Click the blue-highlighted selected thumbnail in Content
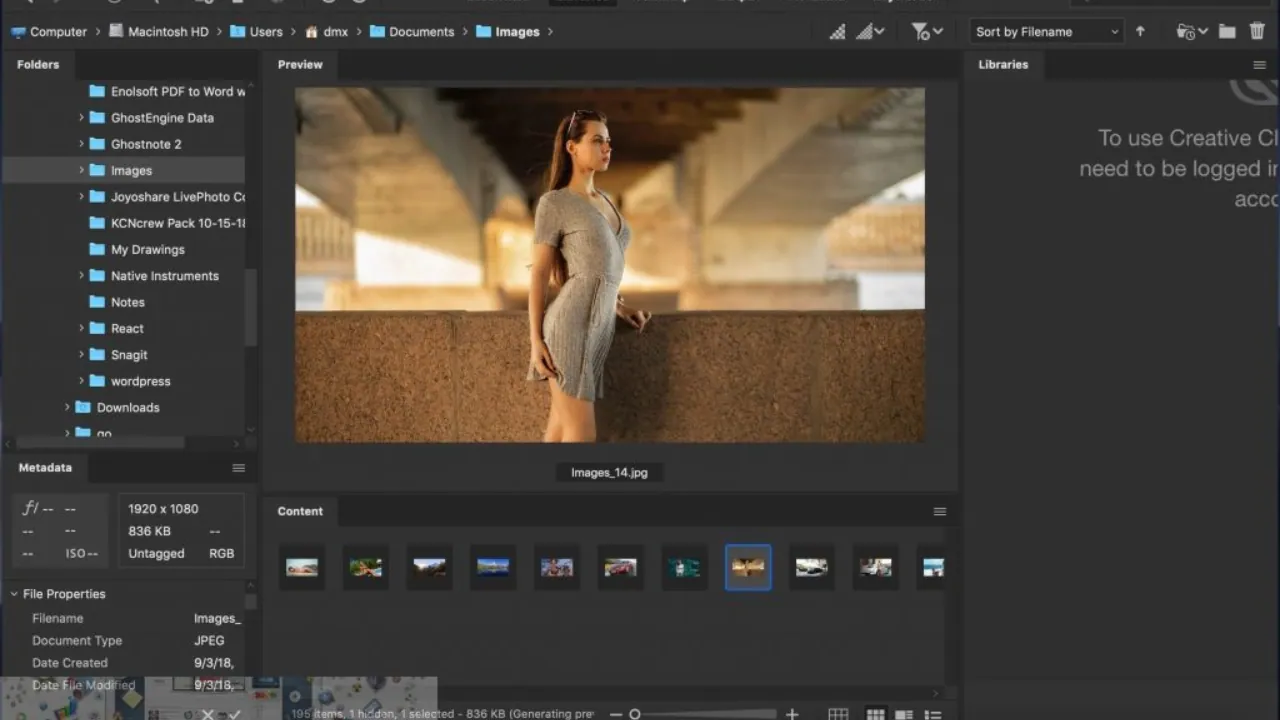The image size is (1280, 720). click(748, 567)
